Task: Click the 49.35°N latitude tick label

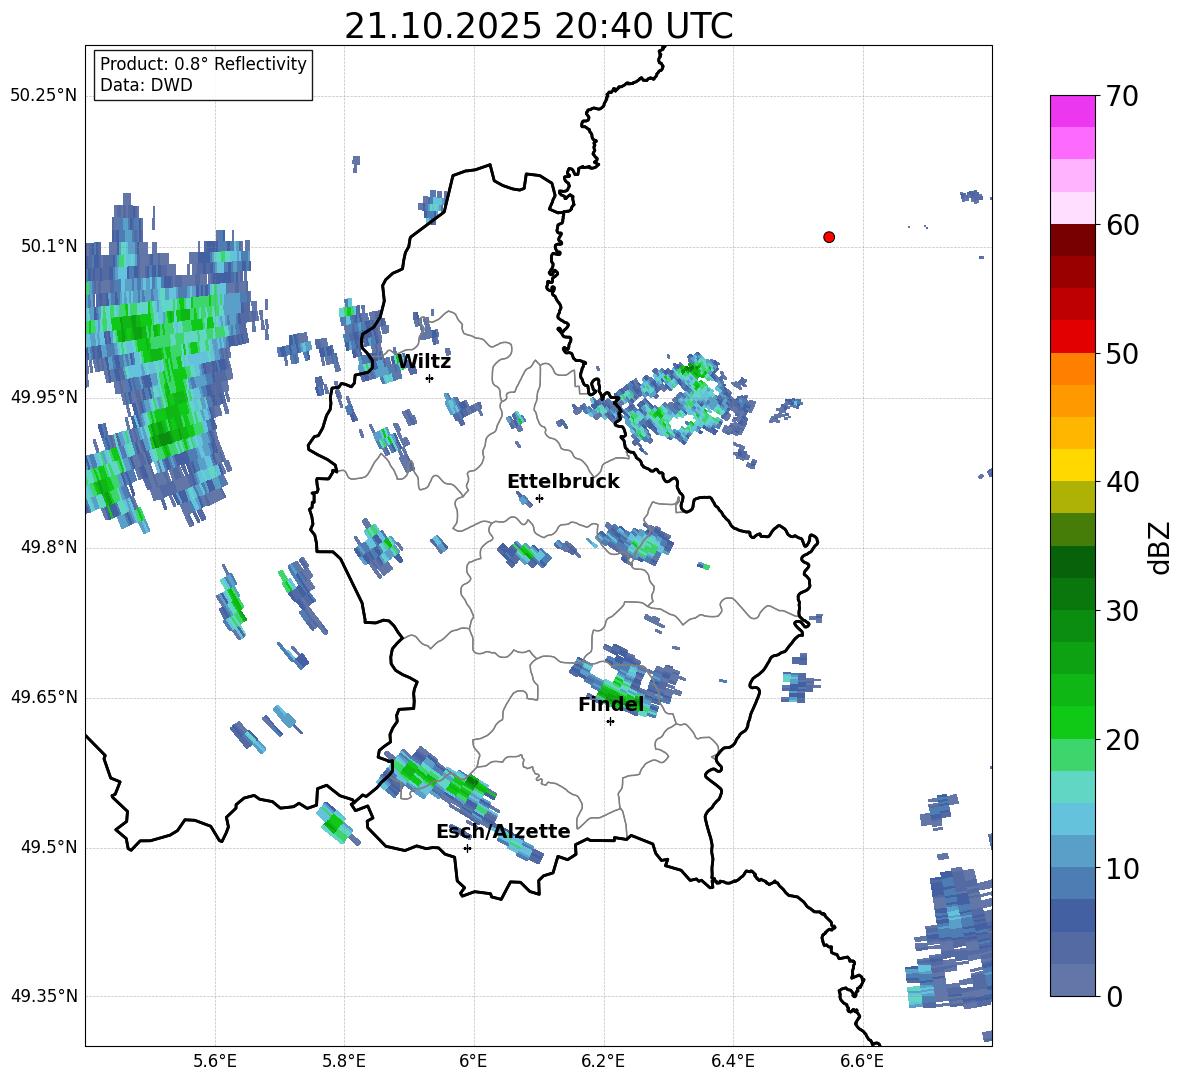Action: point(44,996)
